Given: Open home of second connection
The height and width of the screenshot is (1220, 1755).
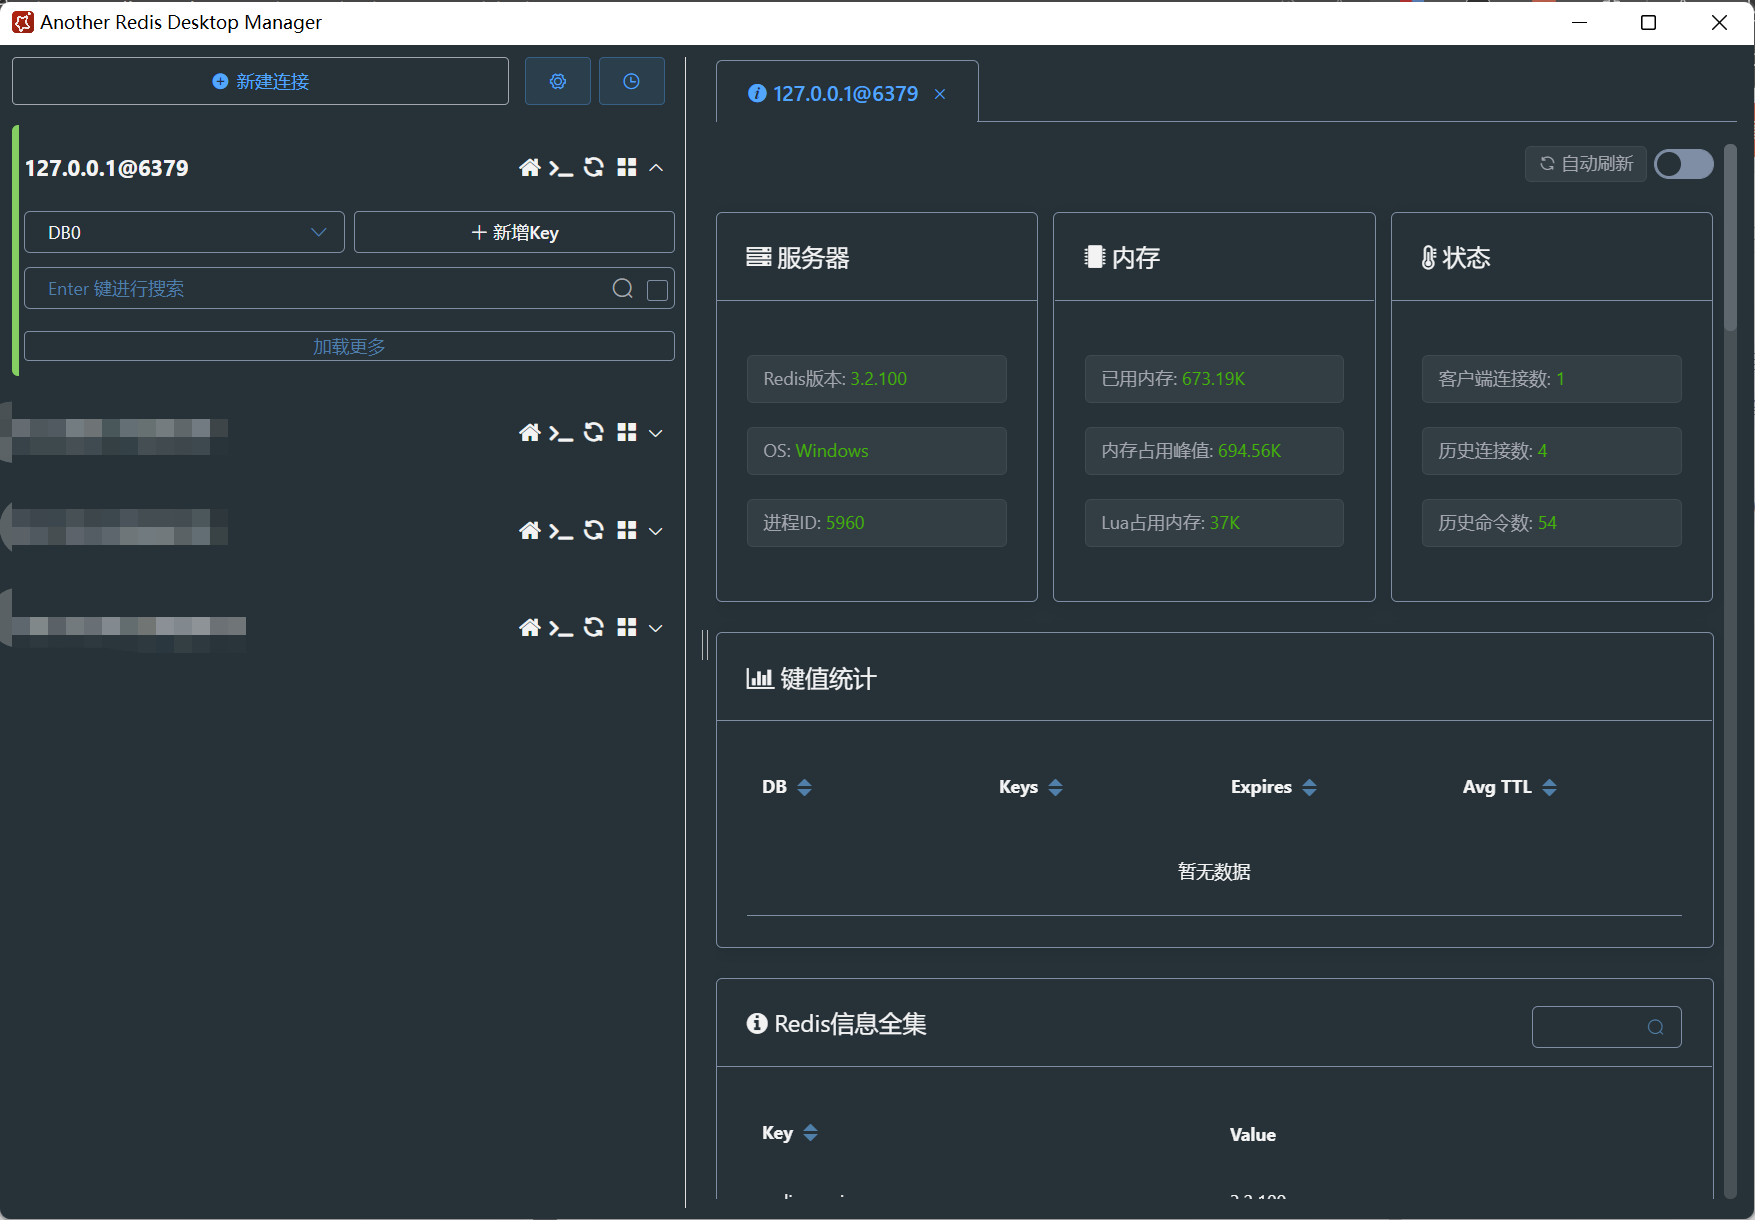Looking at the screenshot, I should pyautogui.click(x=530, y=432).
